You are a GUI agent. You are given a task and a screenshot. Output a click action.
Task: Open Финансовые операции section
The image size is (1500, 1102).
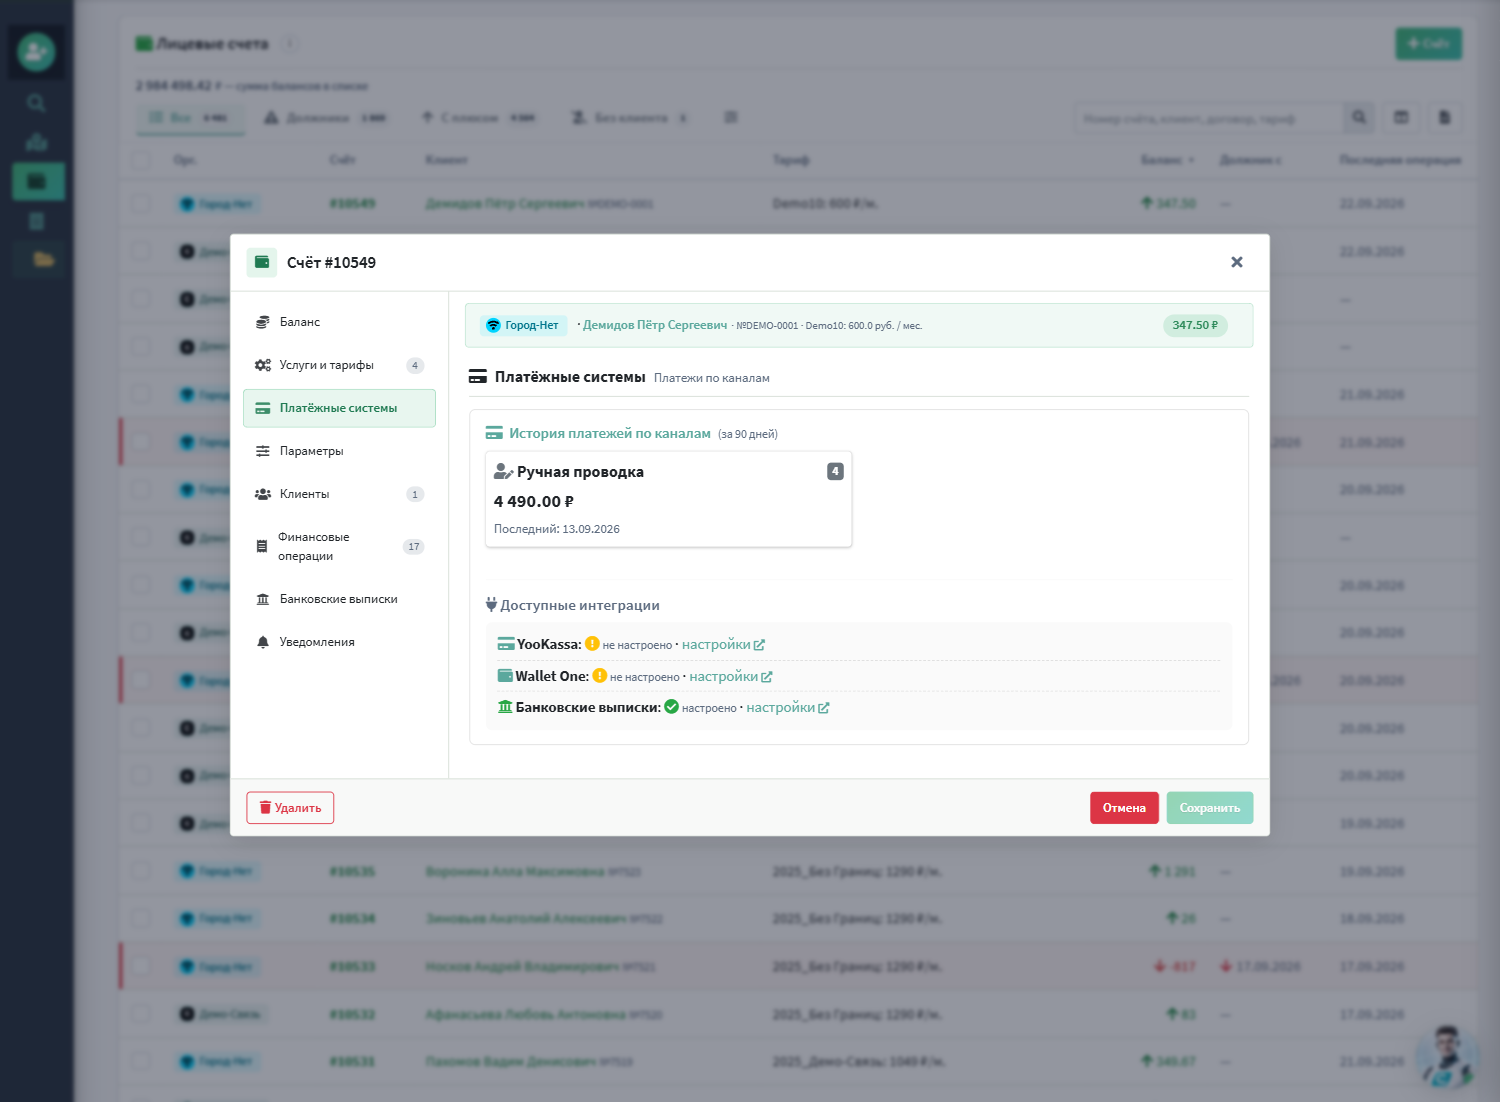click(x=339, y=546)
